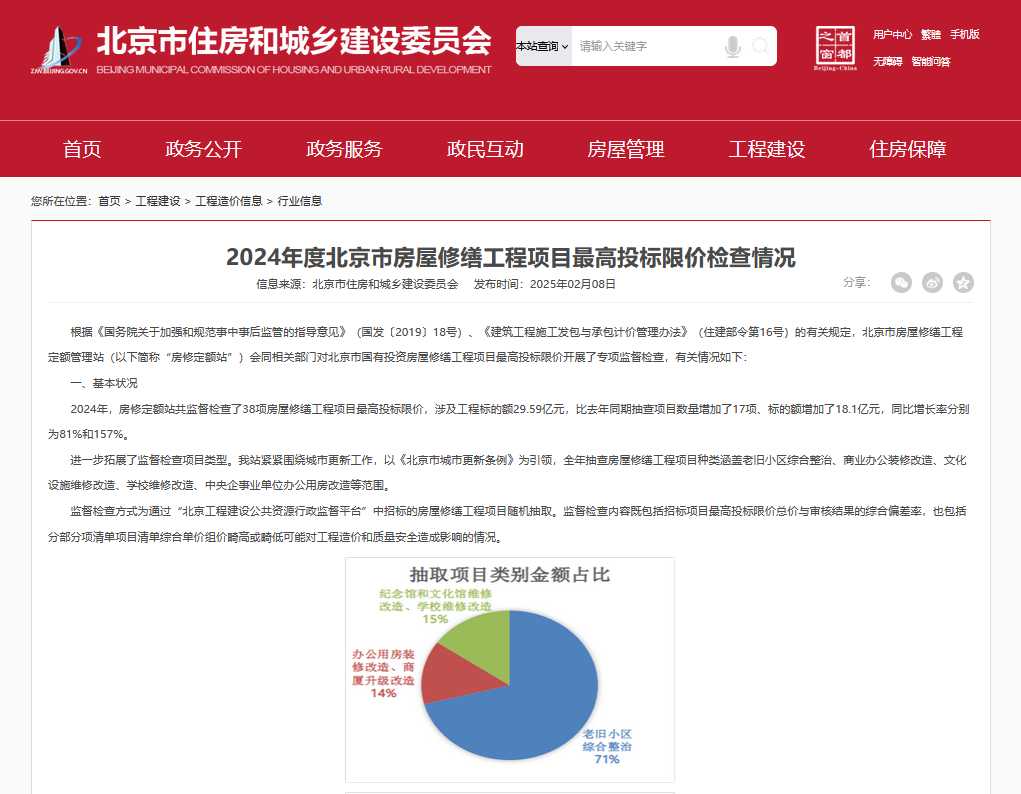Click the 北京市住房和城乡建设委员会 header title
Screen dimensions: 1021x794
(x=294, y=41)
